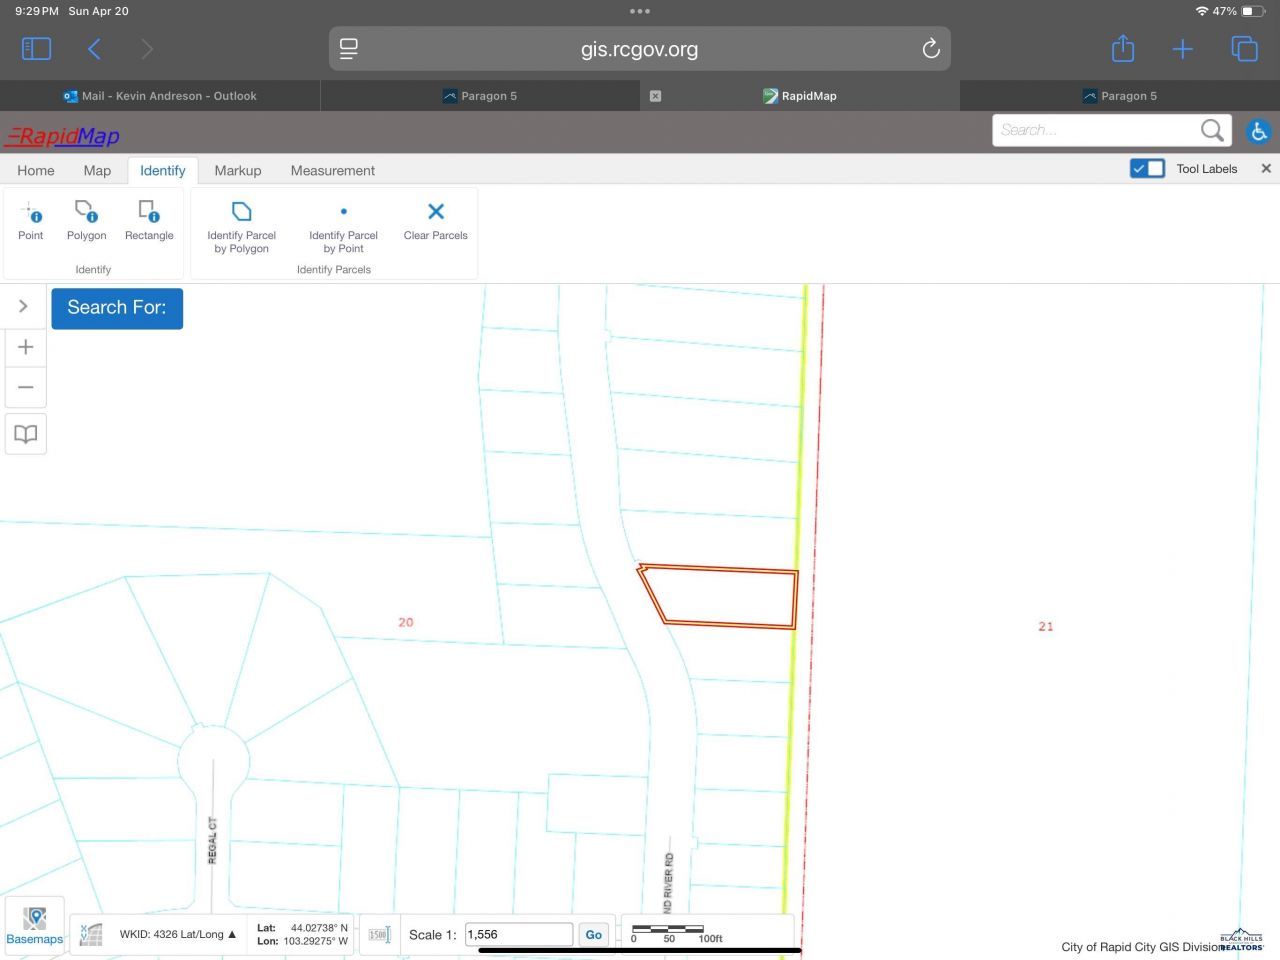
Task: Open the Measurement tab
Action: [x=332, y=170]
